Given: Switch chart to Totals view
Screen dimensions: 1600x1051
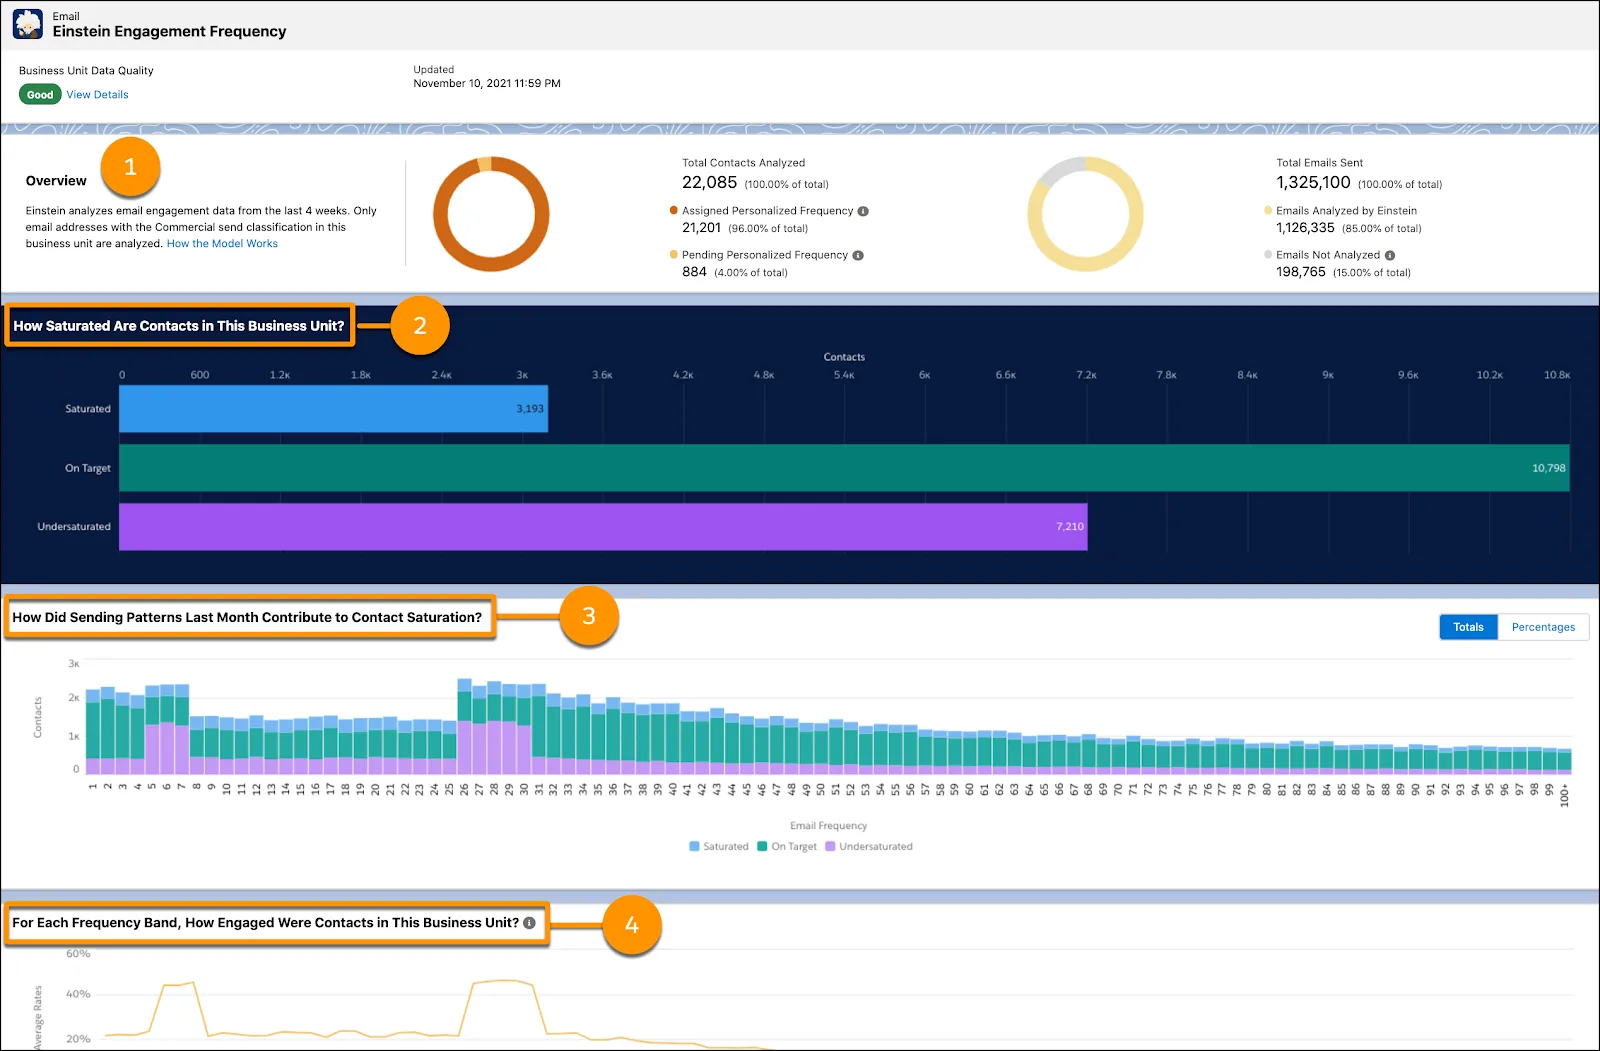Looking at the screenshot, I should [x=1468, y=627].
